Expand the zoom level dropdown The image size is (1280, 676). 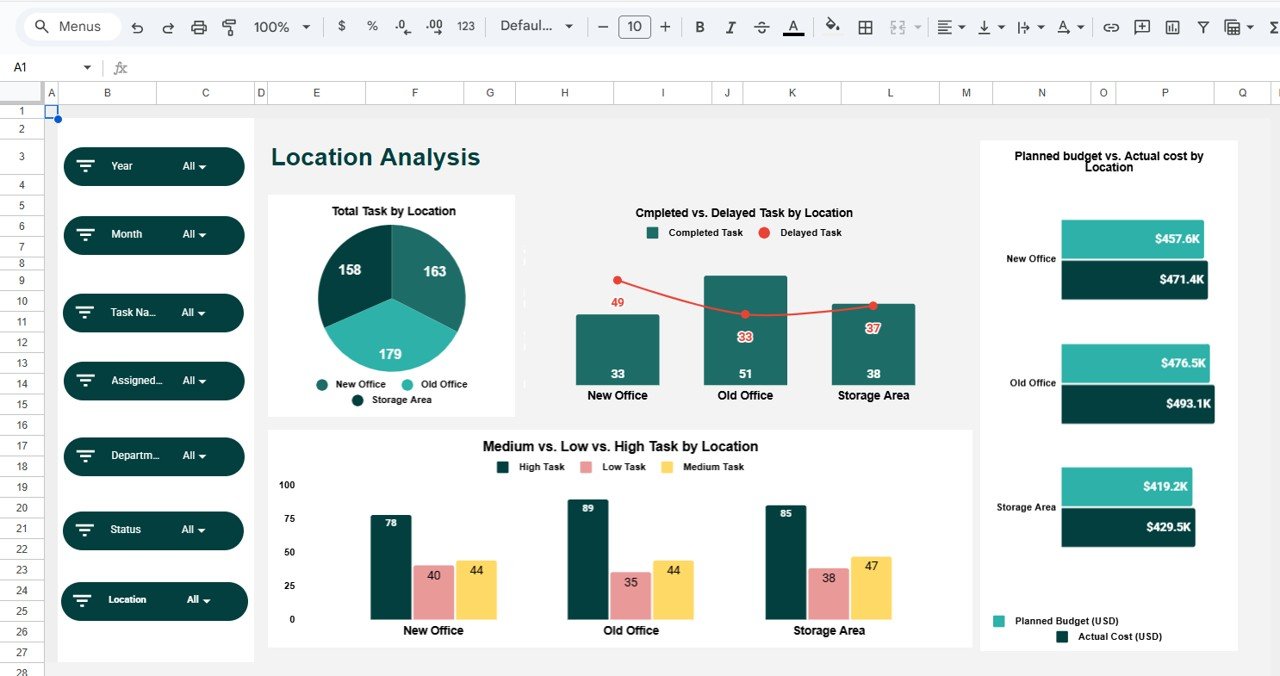pyautogui.click(x=281, y=27)
